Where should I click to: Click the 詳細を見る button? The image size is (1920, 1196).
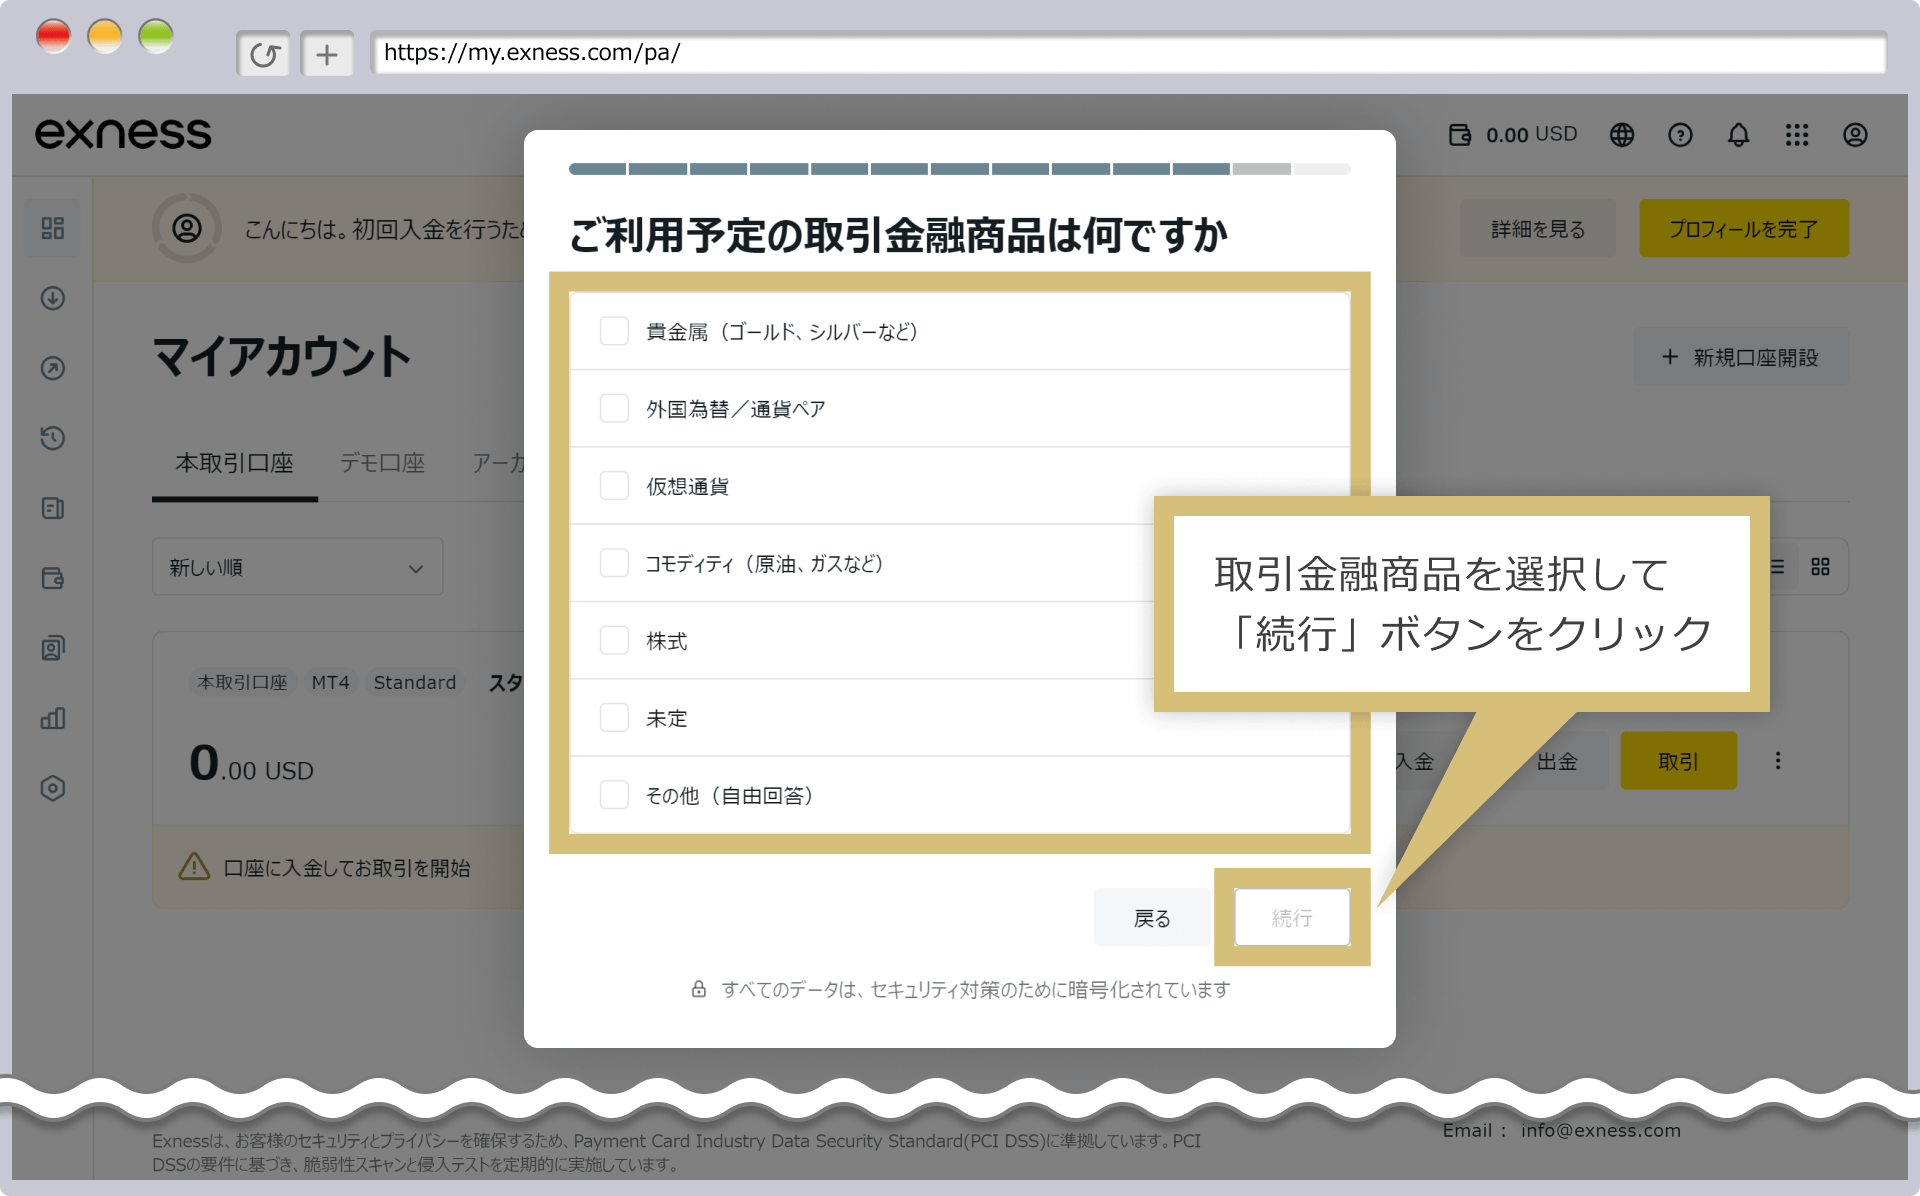[1538, 229]
